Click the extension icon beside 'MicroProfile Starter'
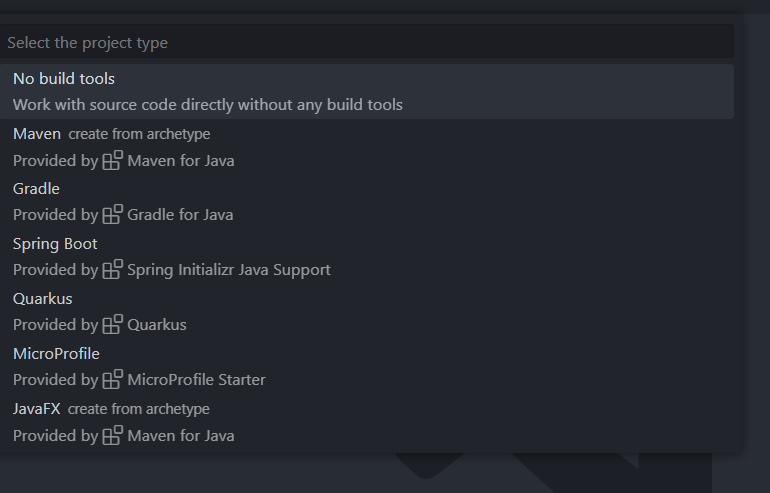The image size is (770, 493). (113, 380)
